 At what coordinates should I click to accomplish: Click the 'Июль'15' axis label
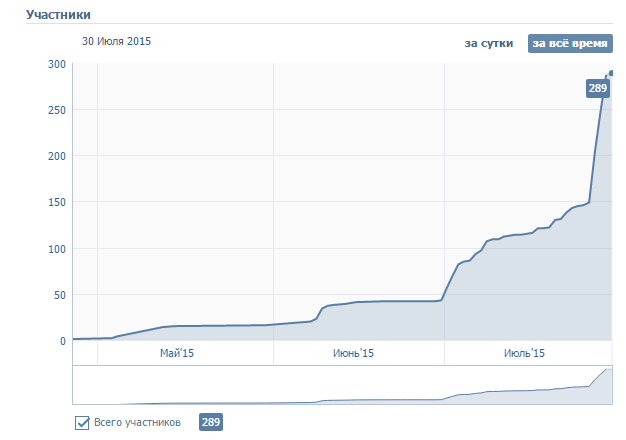point(524,353)
